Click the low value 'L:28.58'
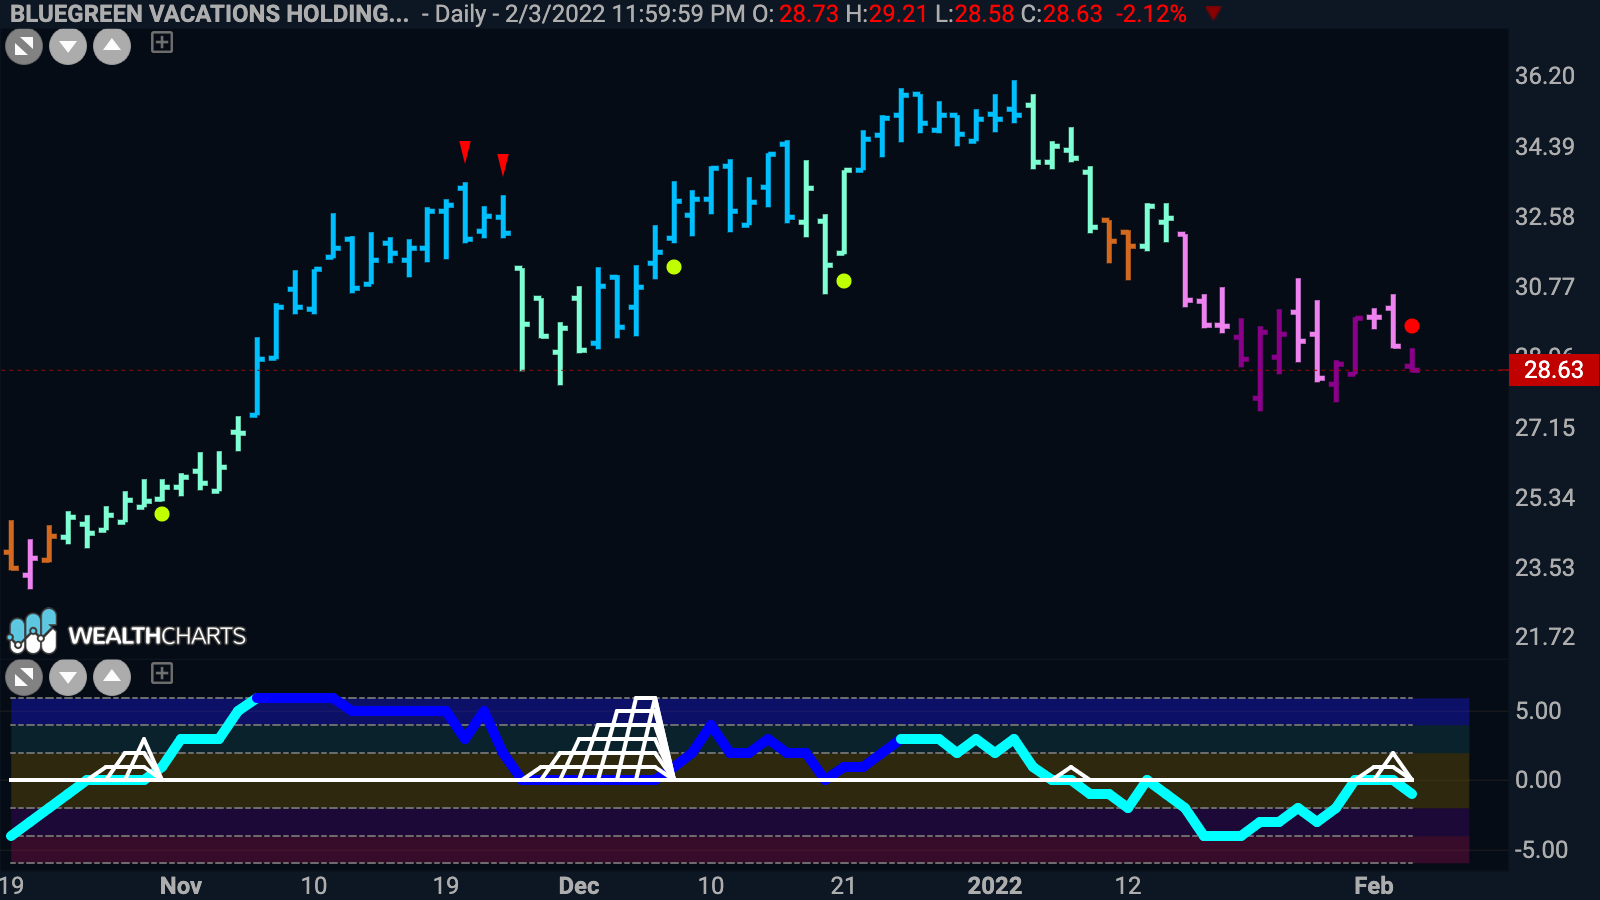The image size is (1600, 900). click(974, 14)
